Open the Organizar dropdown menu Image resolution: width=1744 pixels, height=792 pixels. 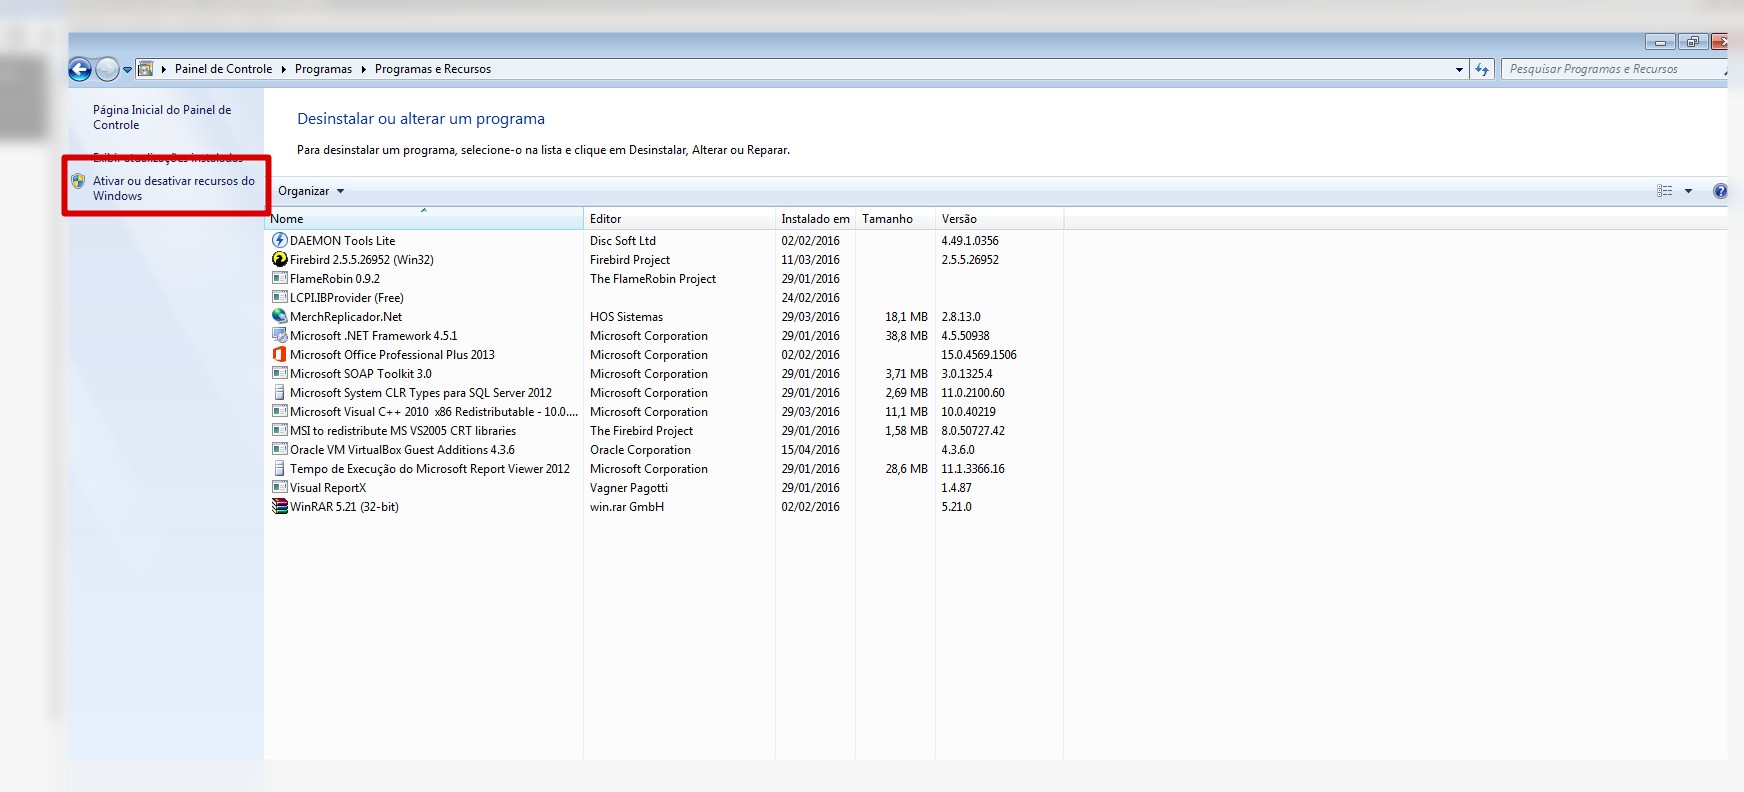tap(310, 191)
